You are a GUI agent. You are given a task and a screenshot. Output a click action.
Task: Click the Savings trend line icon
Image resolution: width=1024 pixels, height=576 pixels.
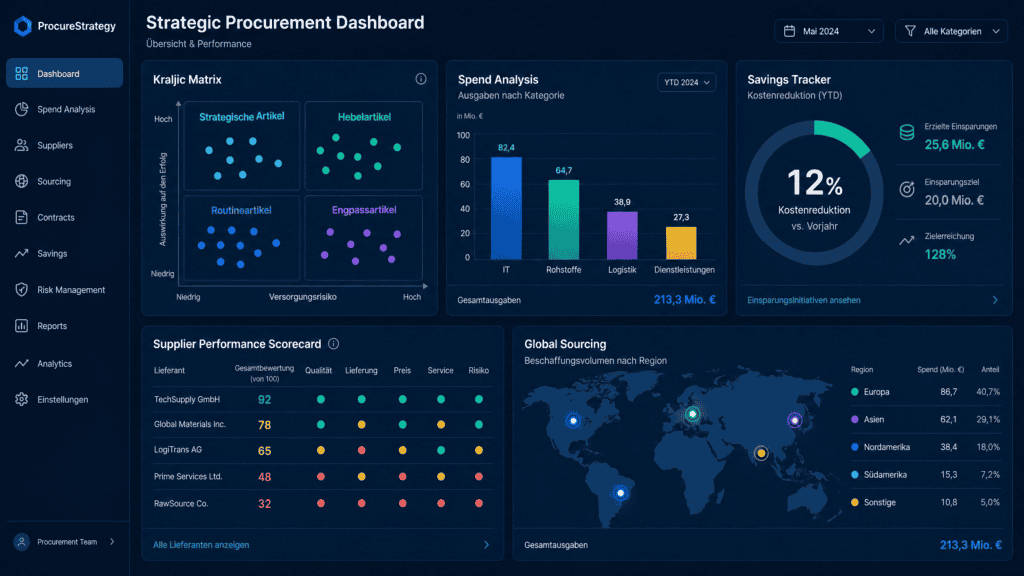click(x=22, y=253)
